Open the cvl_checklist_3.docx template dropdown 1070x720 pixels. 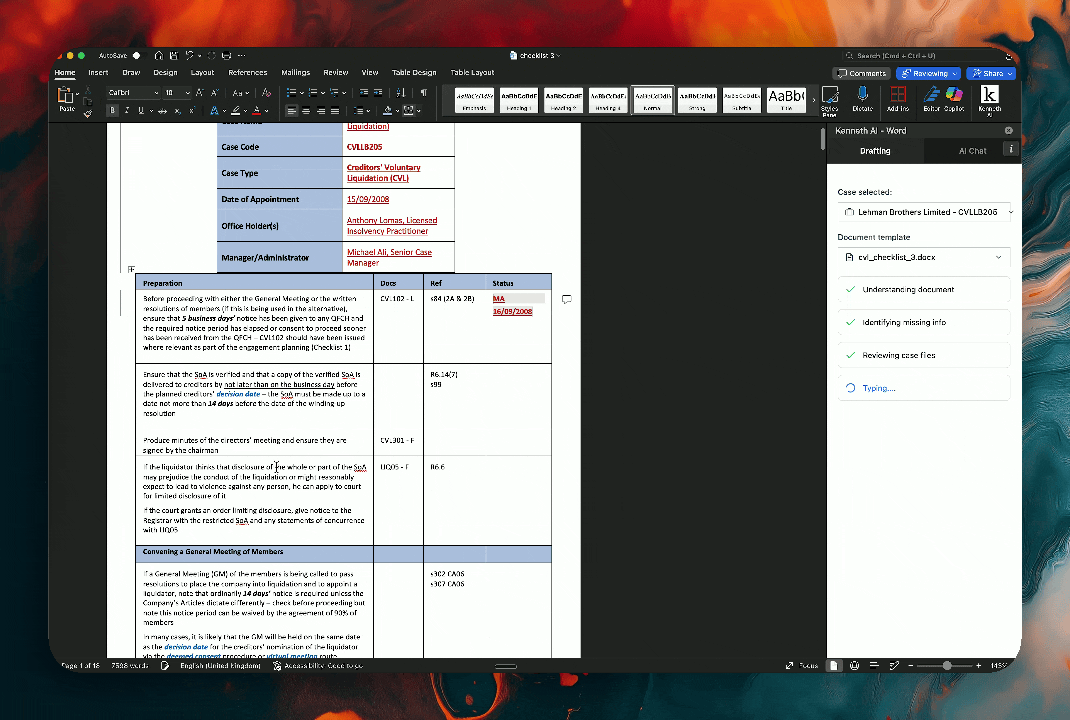tap(925, 257)
